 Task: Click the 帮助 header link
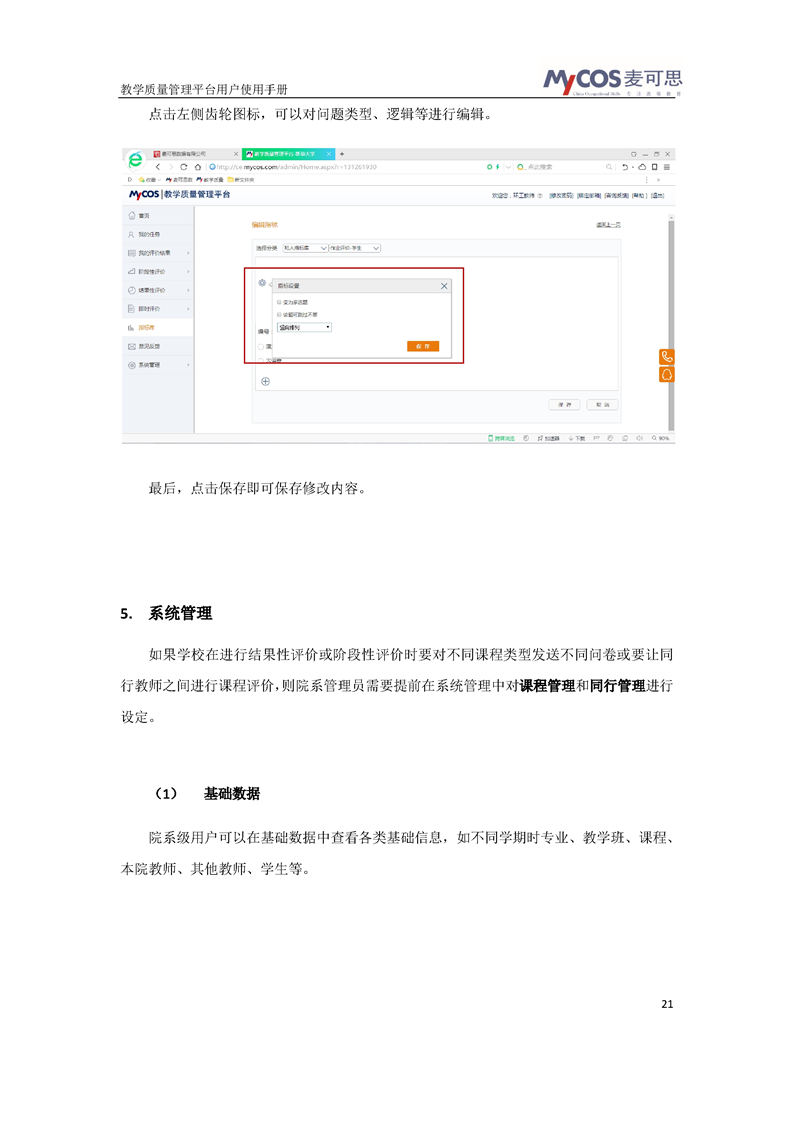click(x=638, y=195)
